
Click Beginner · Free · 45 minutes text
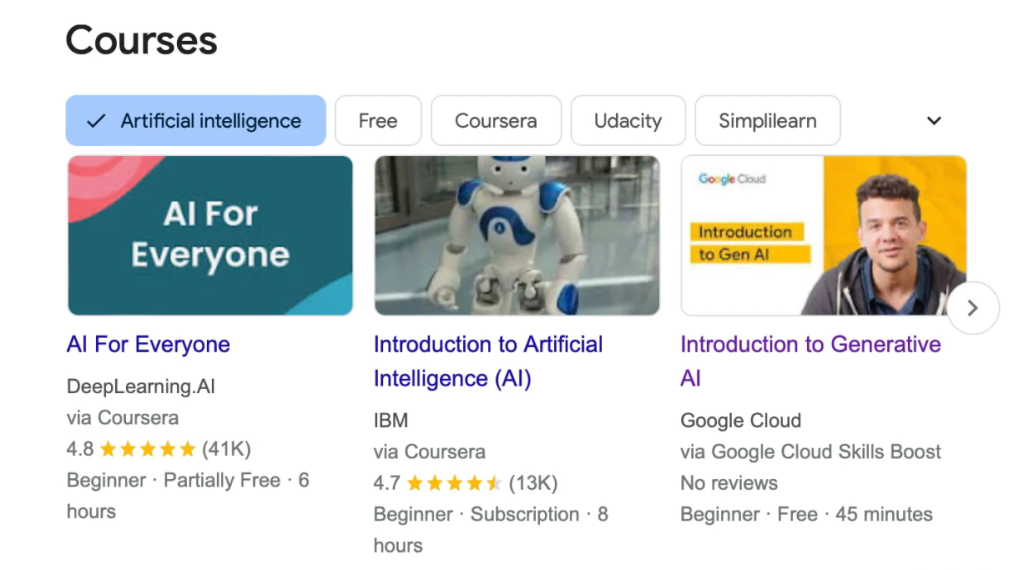point(806,515)
